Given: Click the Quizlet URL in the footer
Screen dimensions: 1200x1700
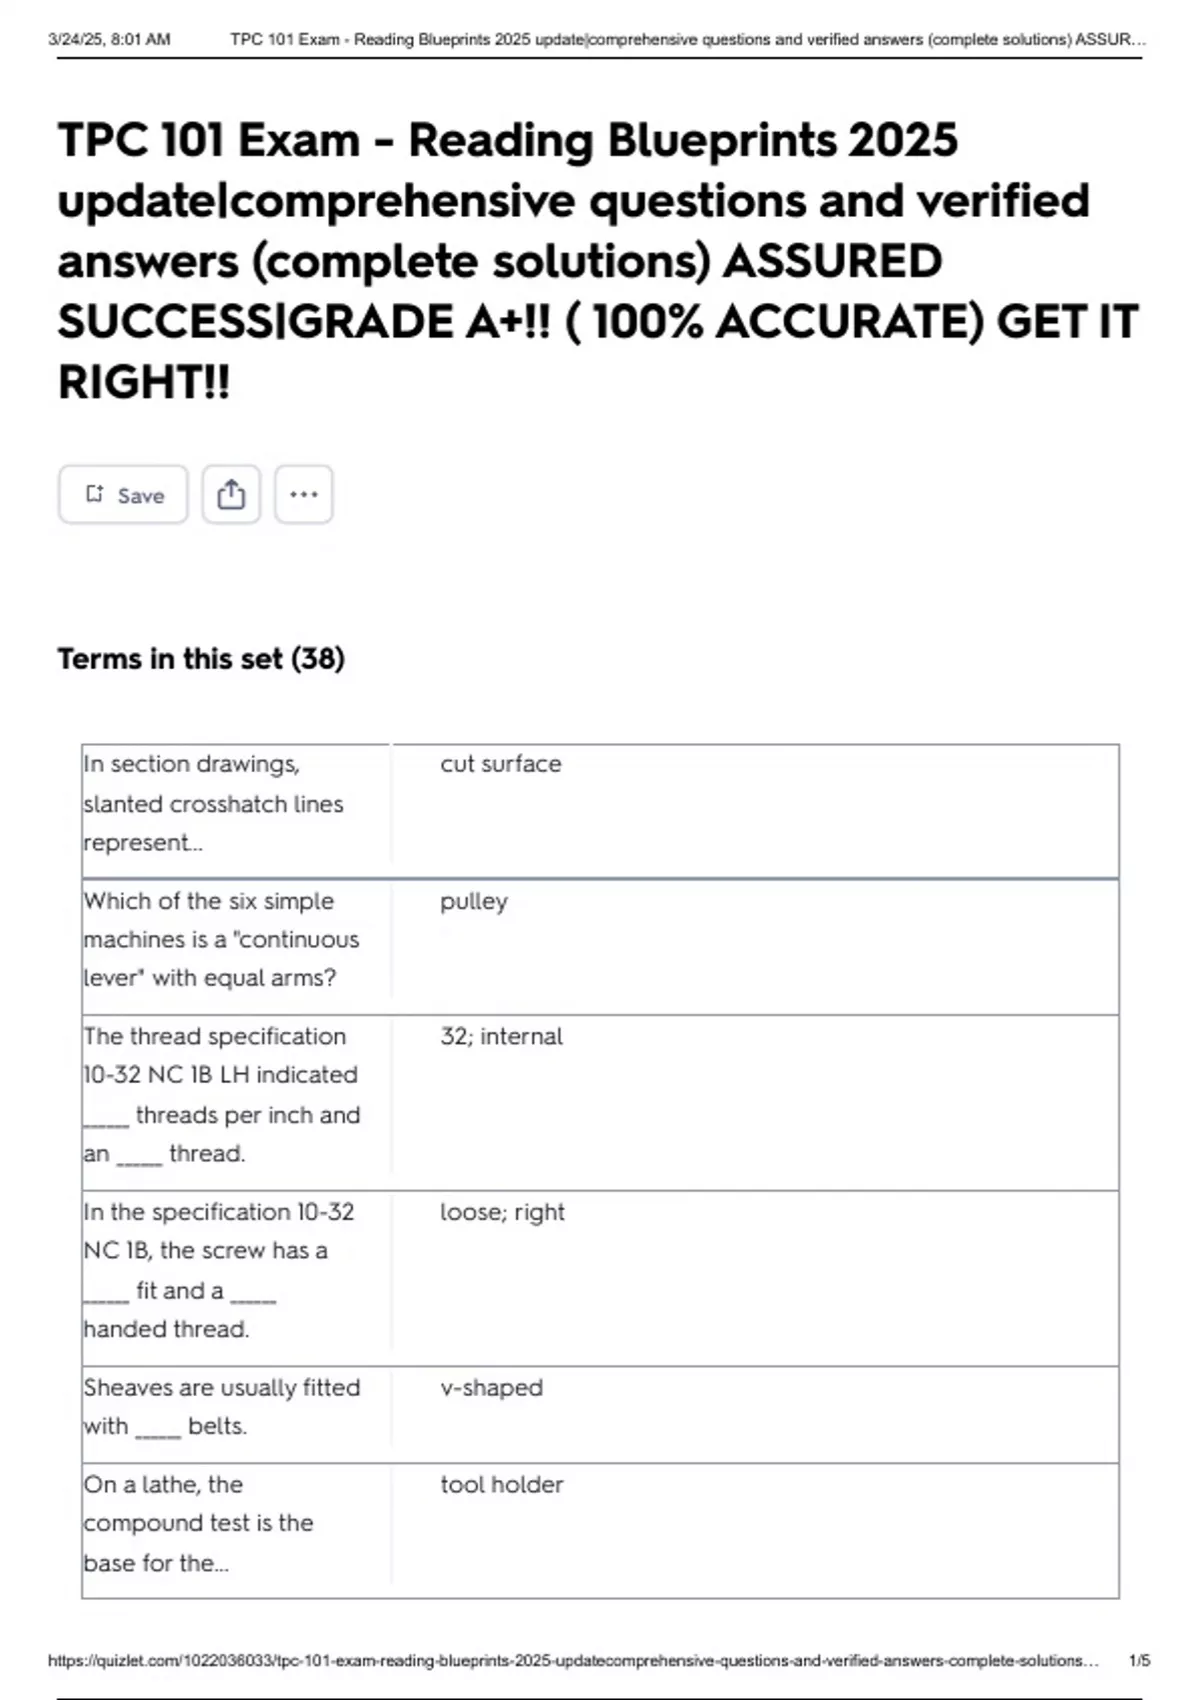Looking at the screenshot, I should coord(573,1661).
